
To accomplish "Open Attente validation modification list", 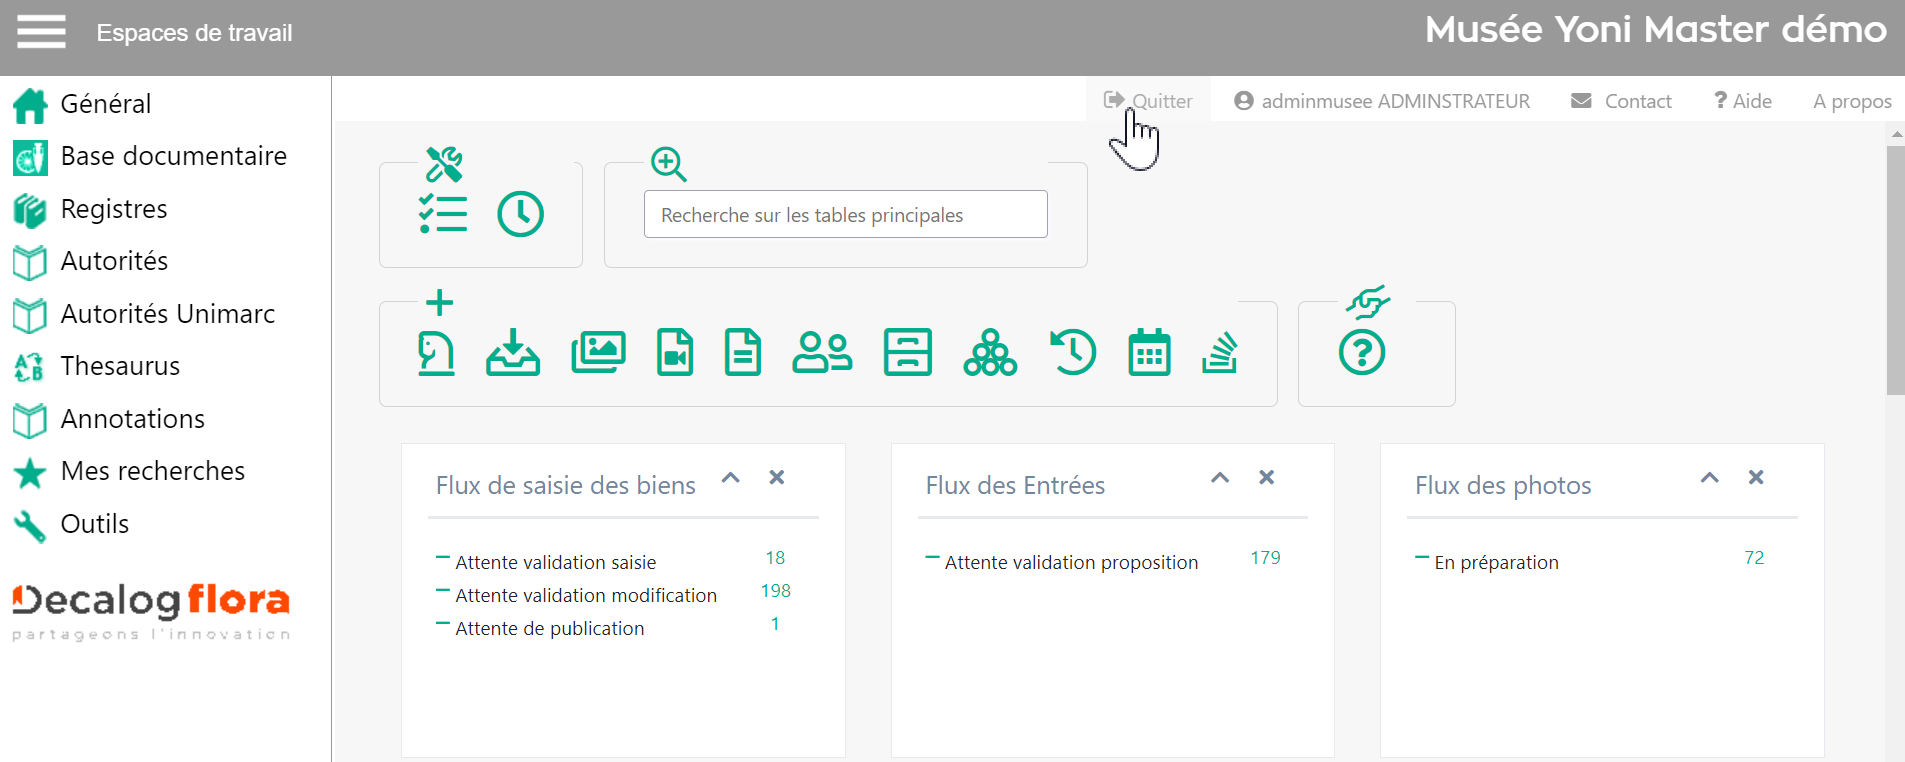I will [586, 596].
